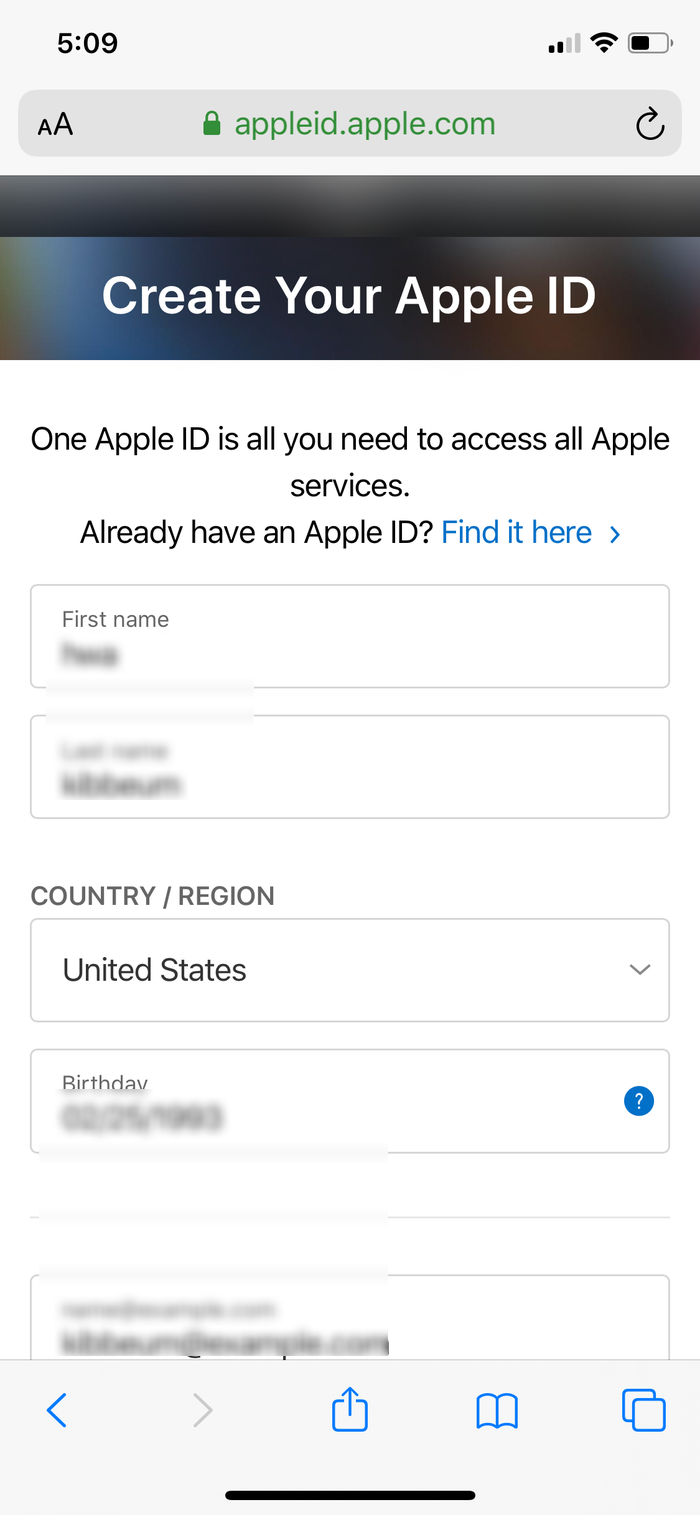Image resolution: width=700 pixels, height=1515 pixels.
Task: Show open tabs with the tabs icon
Action: (x=644, y=1410)
